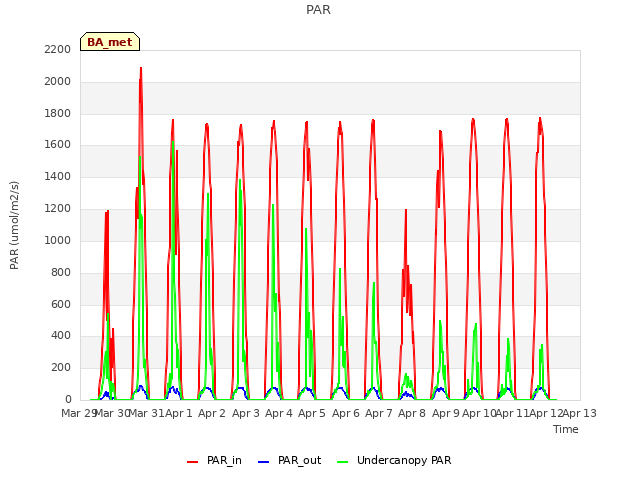Click the Apr 7 x-axis tick label
The height and width of the screenshot is (480, 640).
(379, 413)
